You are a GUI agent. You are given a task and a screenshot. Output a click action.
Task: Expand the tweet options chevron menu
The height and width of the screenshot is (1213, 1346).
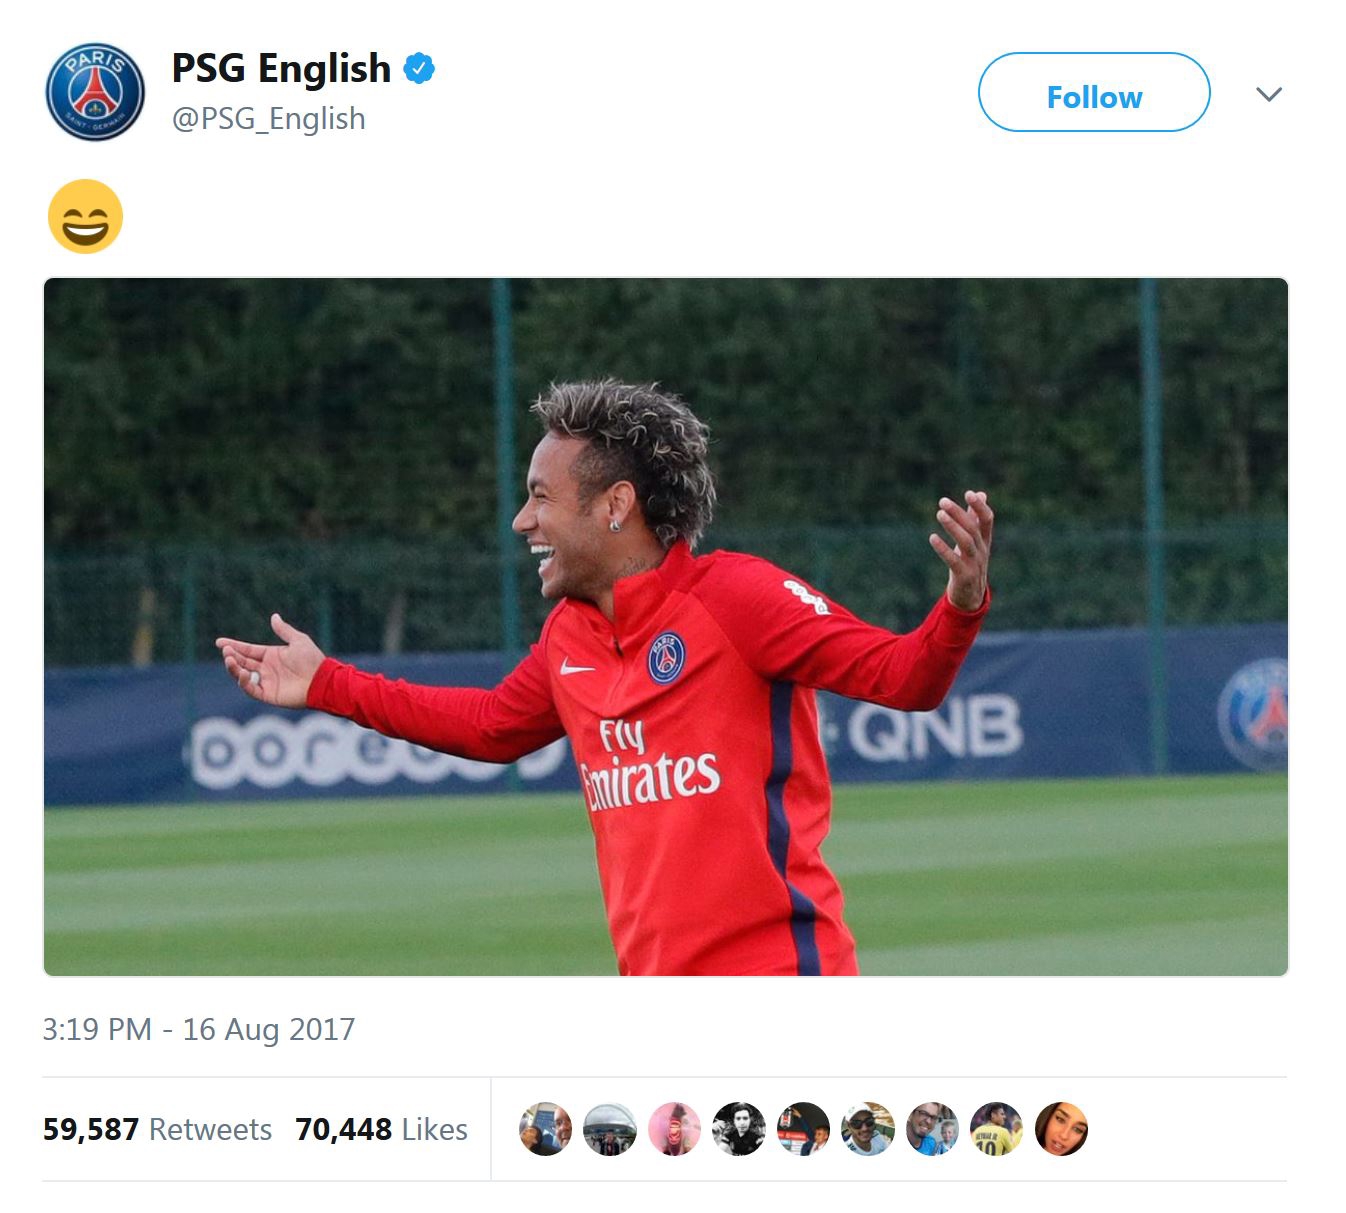tap(1269, 94)
